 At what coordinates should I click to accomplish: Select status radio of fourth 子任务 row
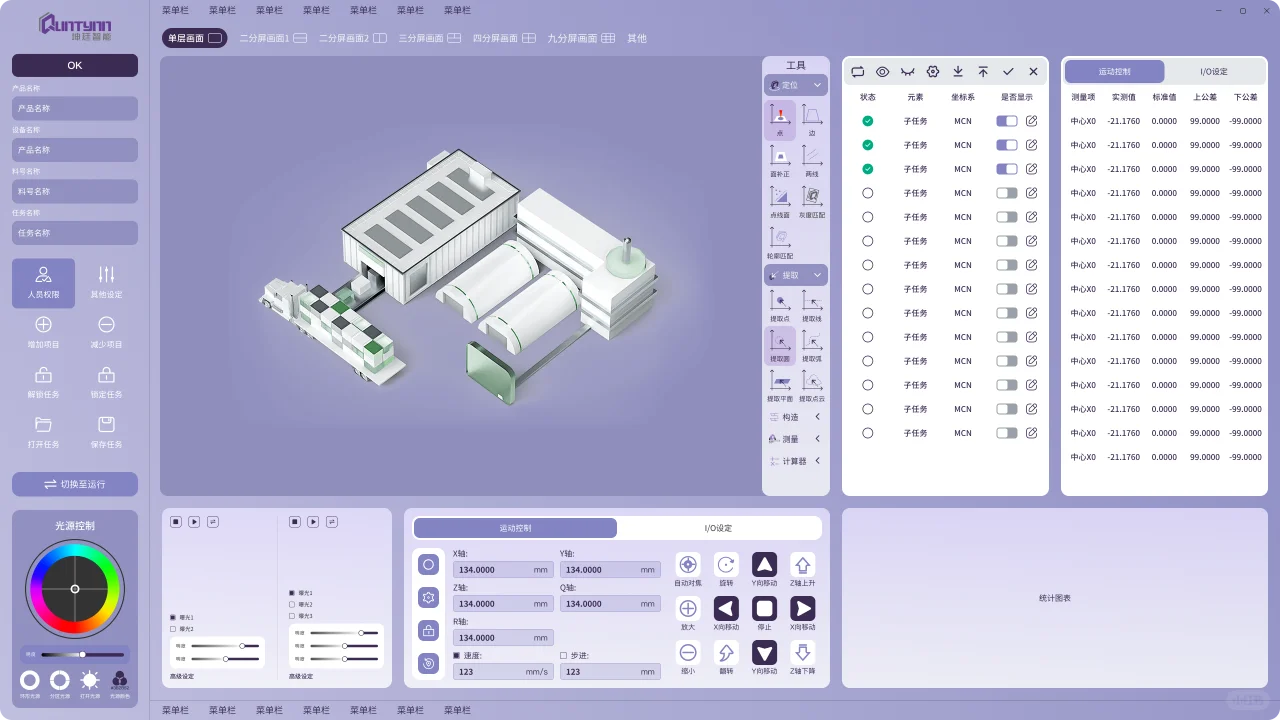coord(868,193)
